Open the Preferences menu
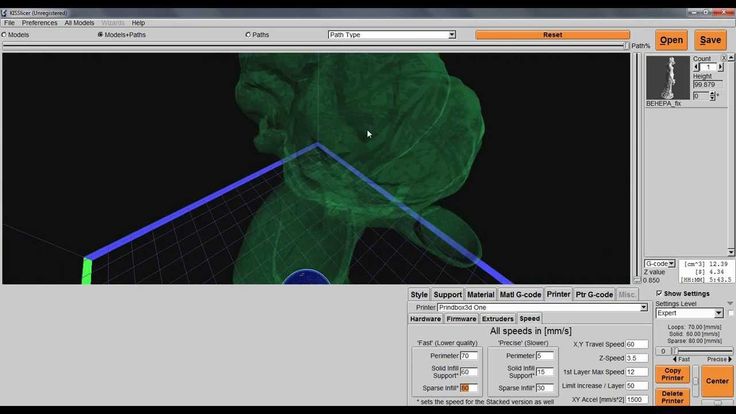Viewport: 736px width, 414px height. [x=39, y=23]
